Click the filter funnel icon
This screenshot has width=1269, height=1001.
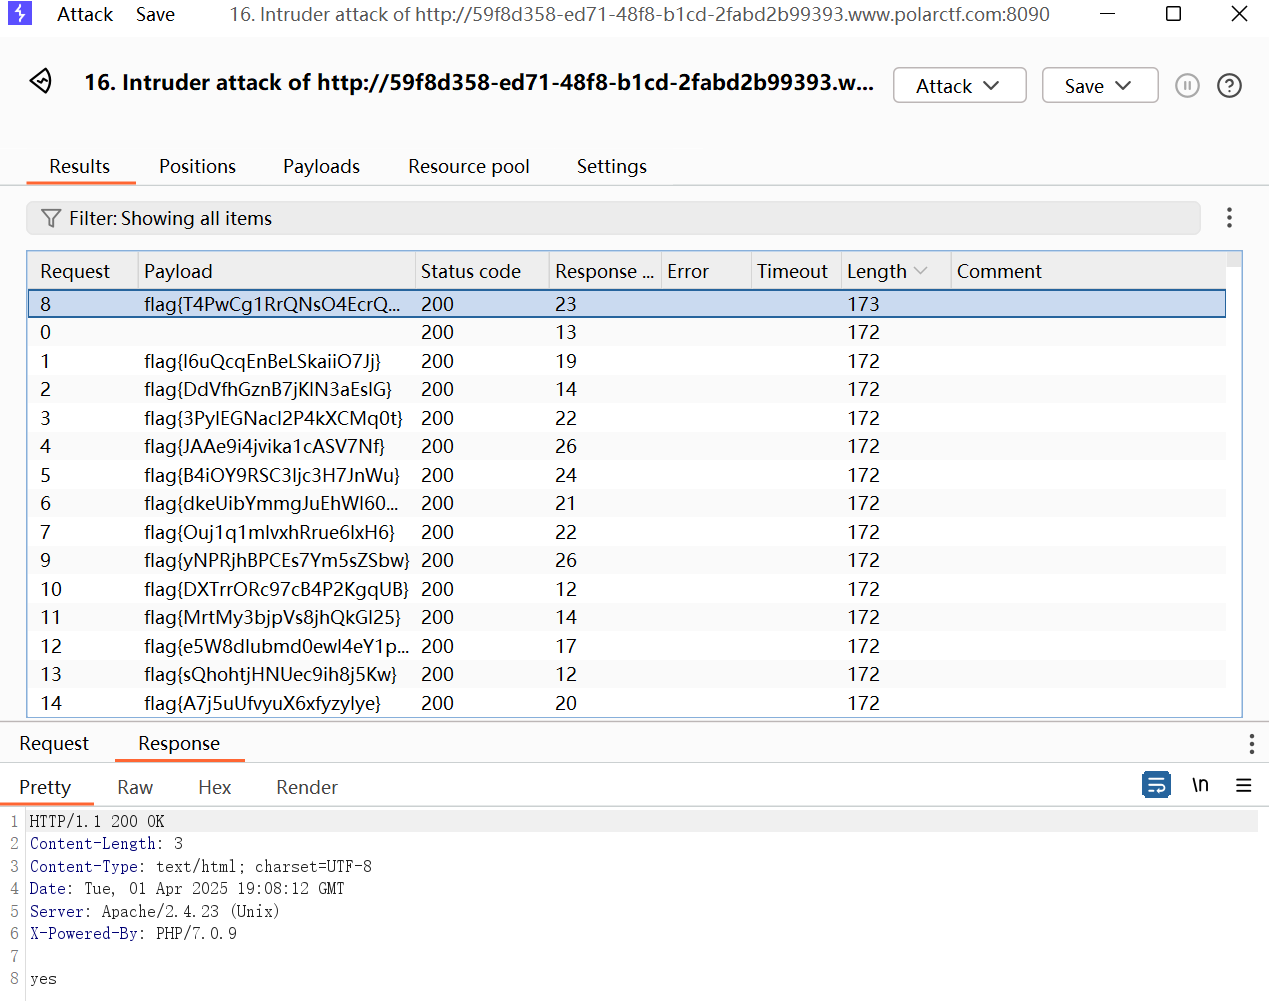[x=51, y=218]
